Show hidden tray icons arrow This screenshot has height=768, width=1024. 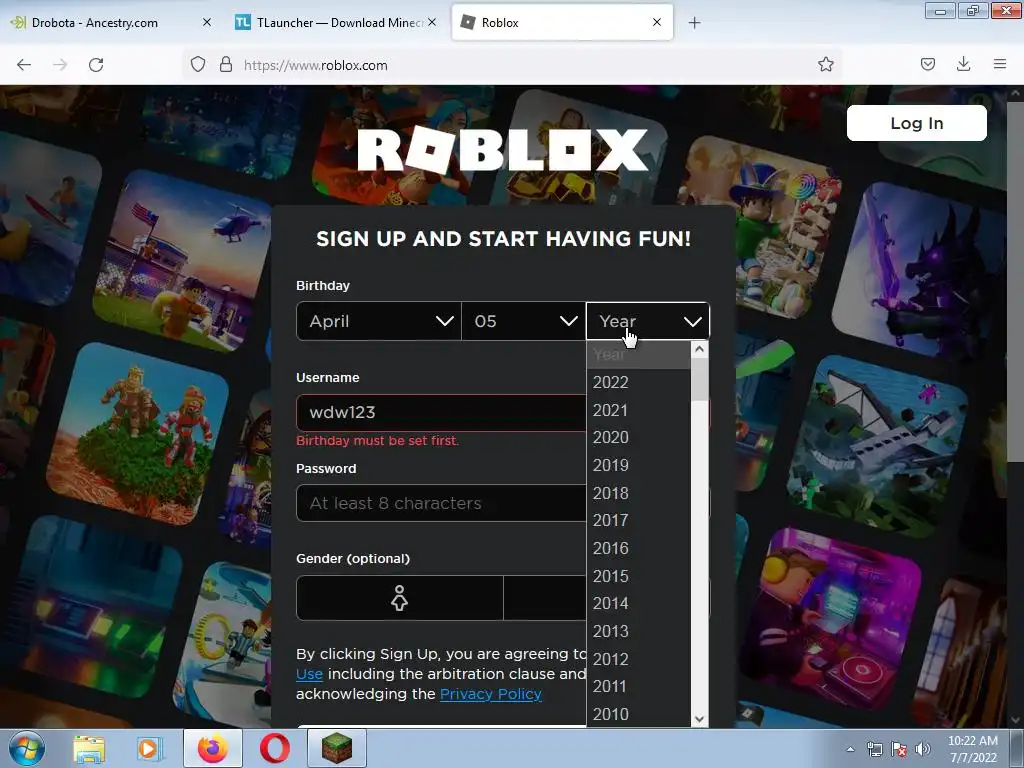(850, 749)
